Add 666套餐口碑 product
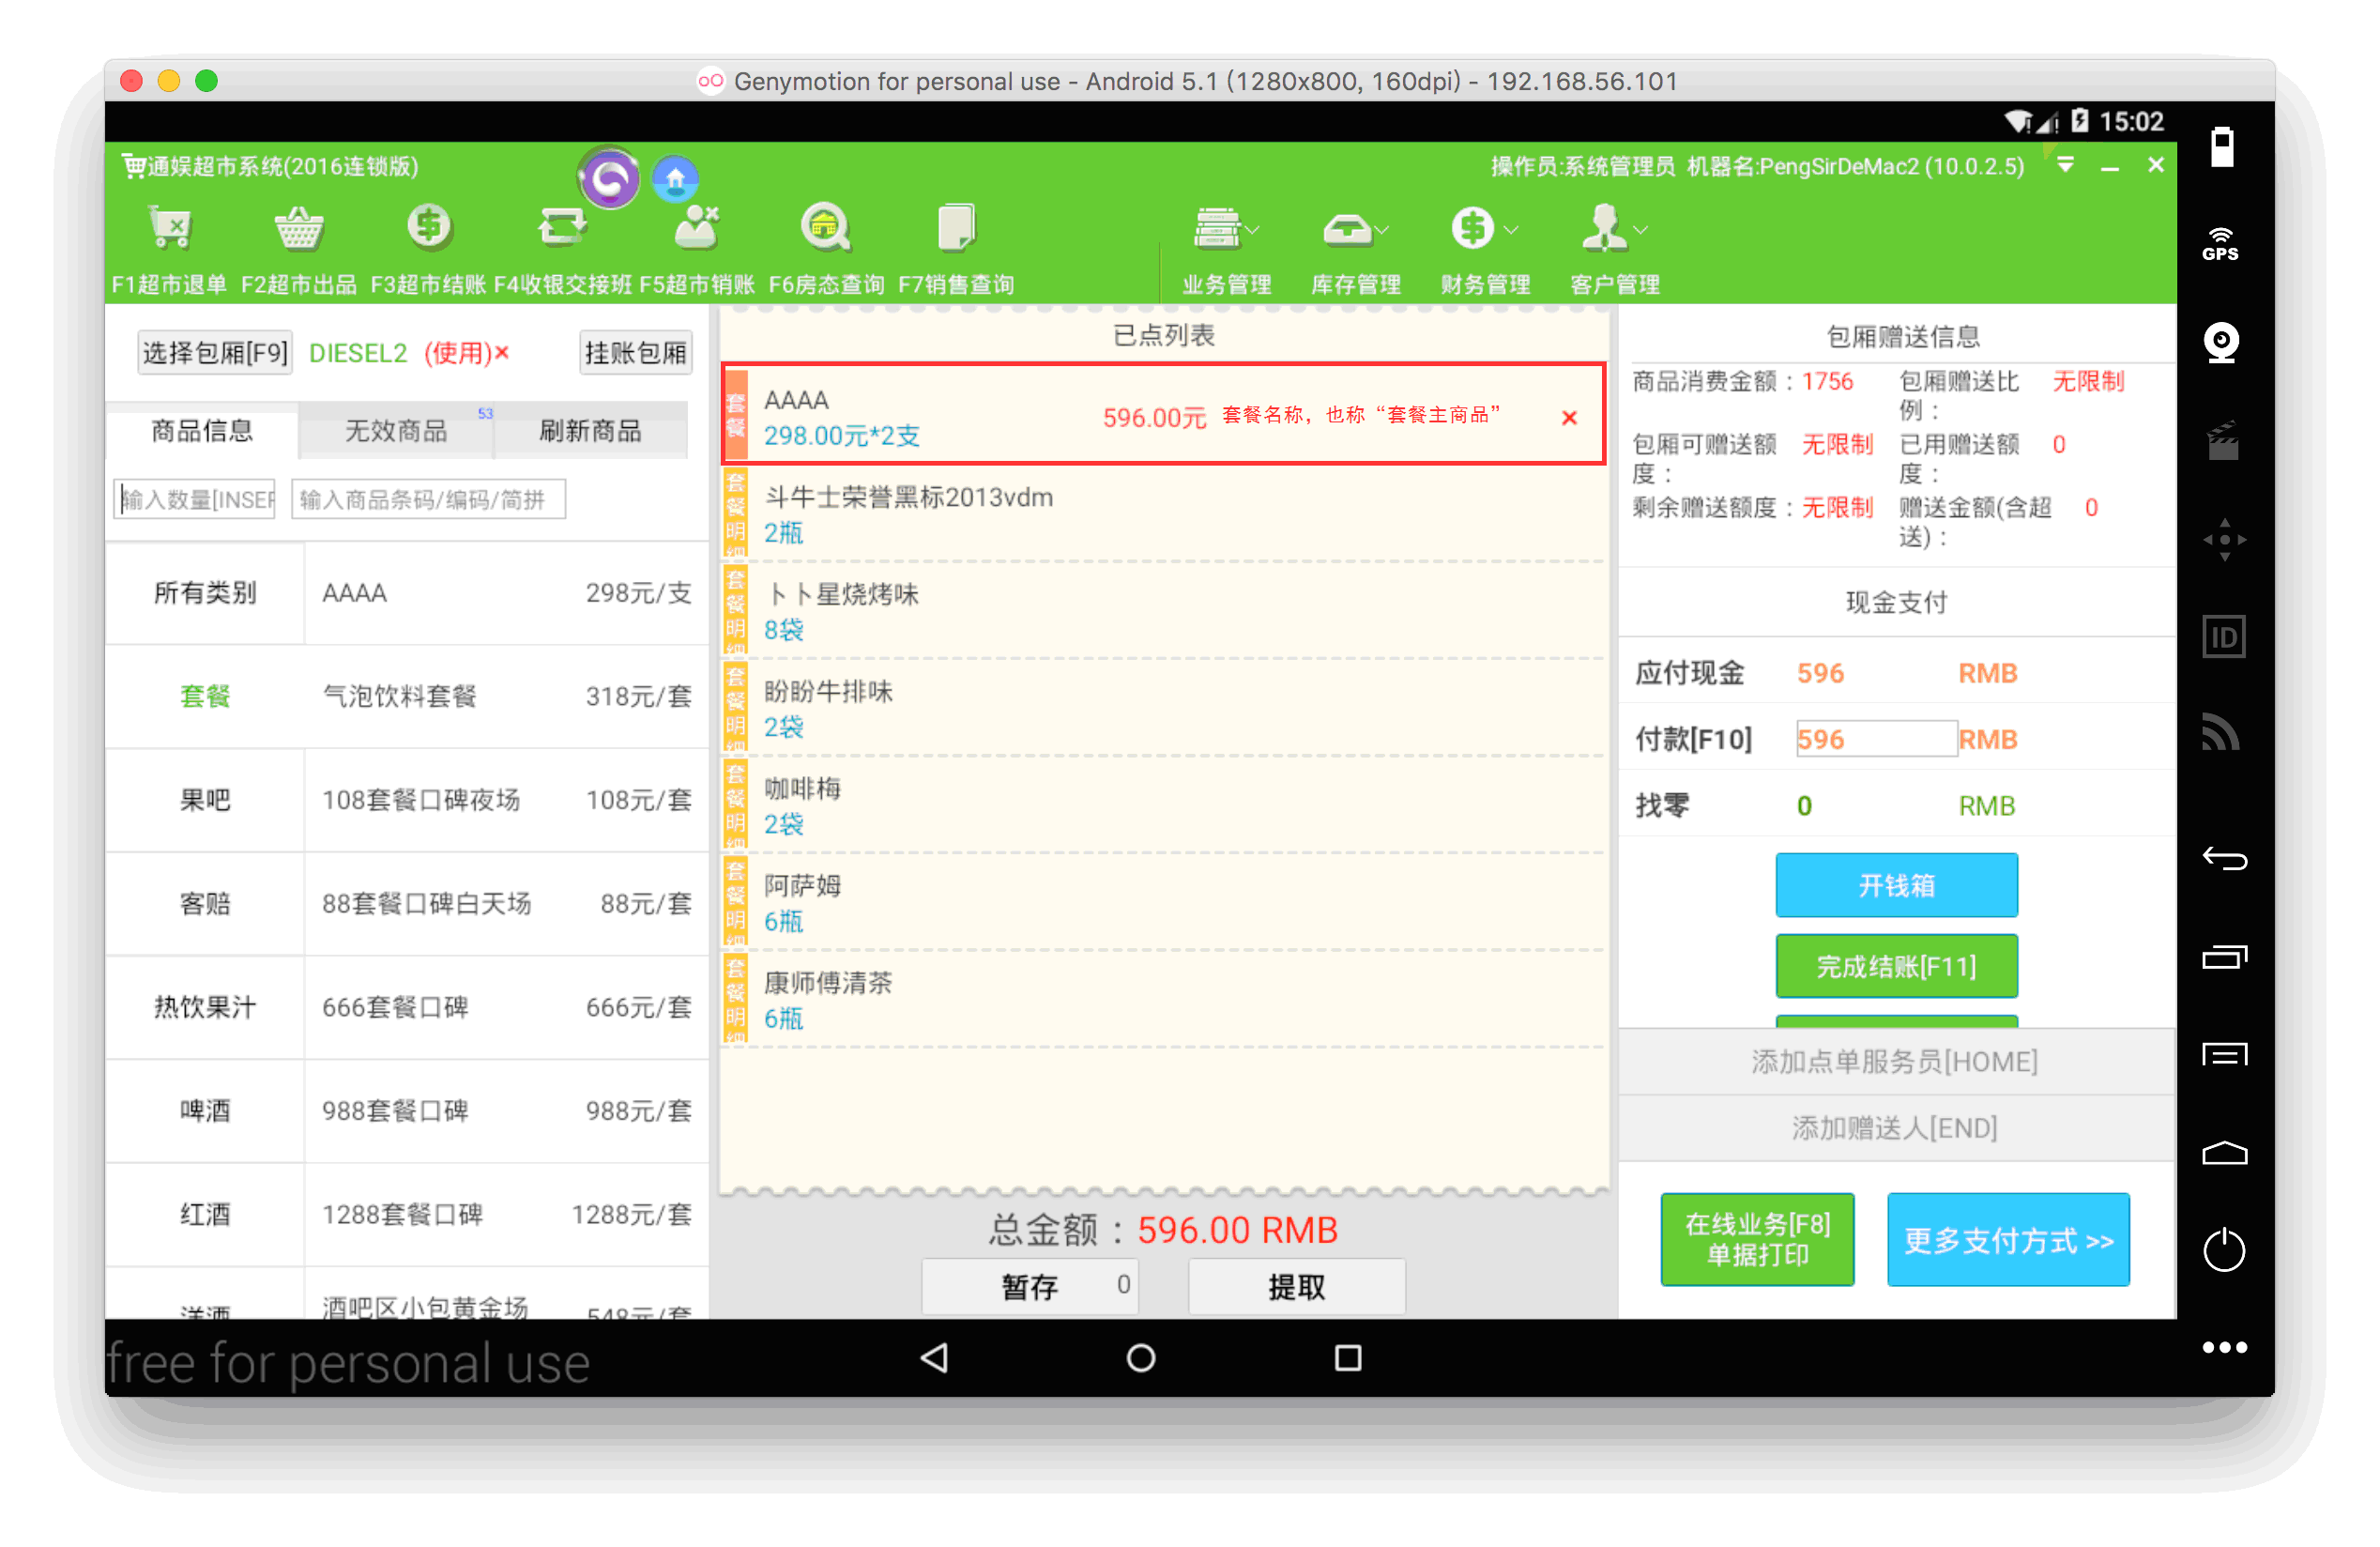Viewport: 2380px width, 1547px height. (x=506, y=1007)
